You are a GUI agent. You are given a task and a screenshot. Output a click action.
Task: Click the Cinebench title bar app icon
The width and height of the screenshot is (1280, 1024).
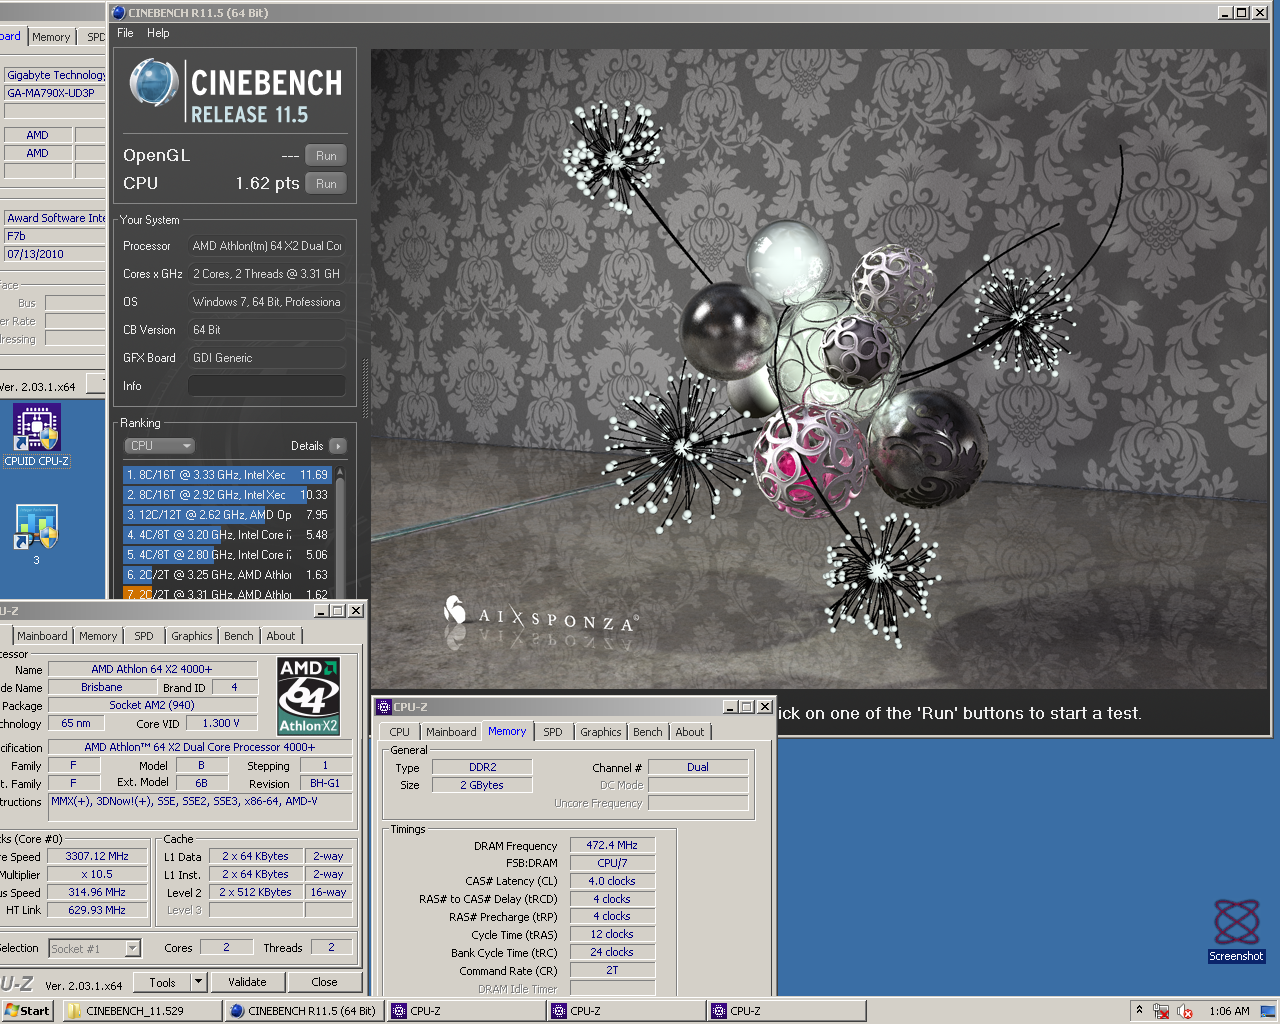(x=118, y=13)
